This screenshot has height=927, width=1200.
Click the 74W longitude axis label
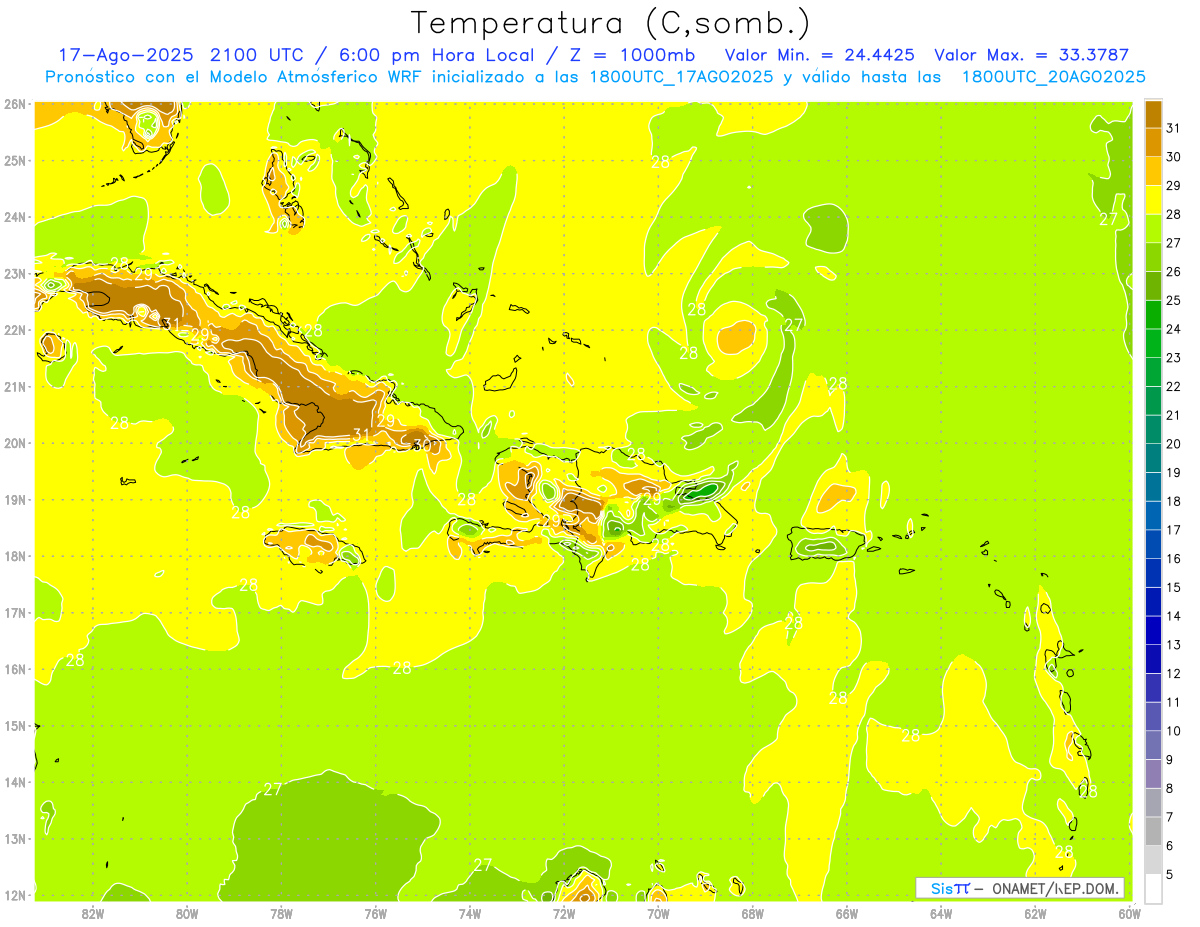[x=469, y=913]
